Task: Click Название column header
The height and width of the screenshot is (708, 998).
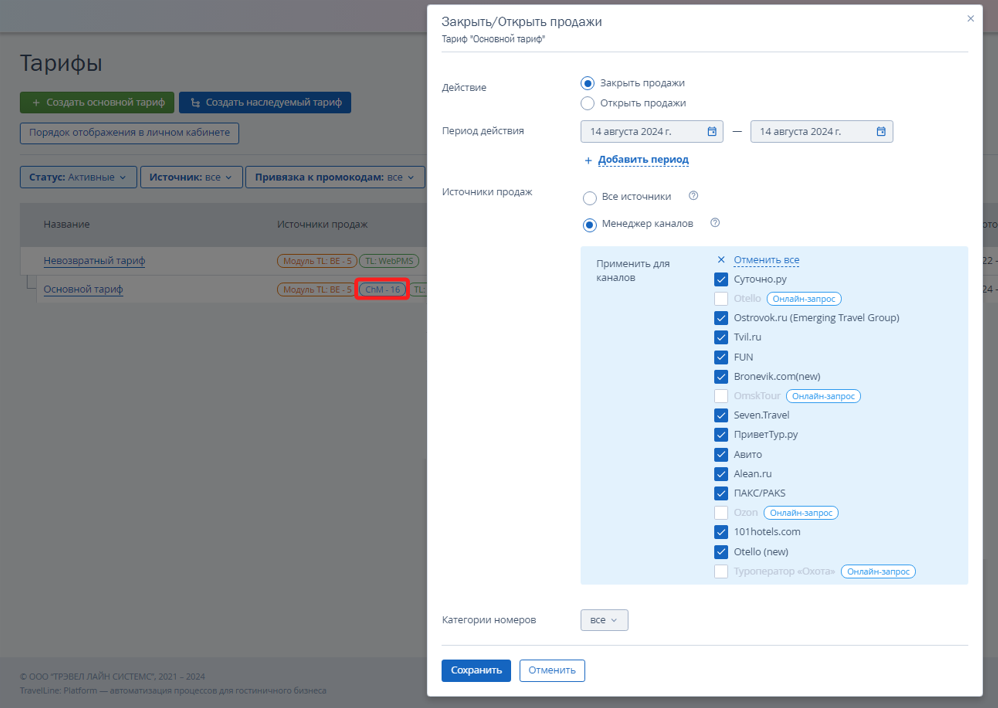Action: tap(67, 224)
